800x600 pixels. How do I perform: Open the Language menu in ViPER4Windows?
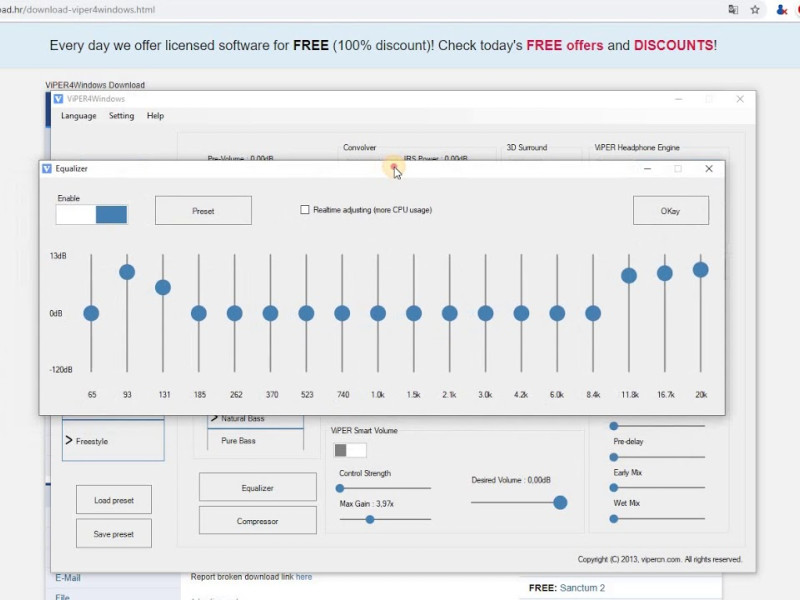(x=79, y=116)
